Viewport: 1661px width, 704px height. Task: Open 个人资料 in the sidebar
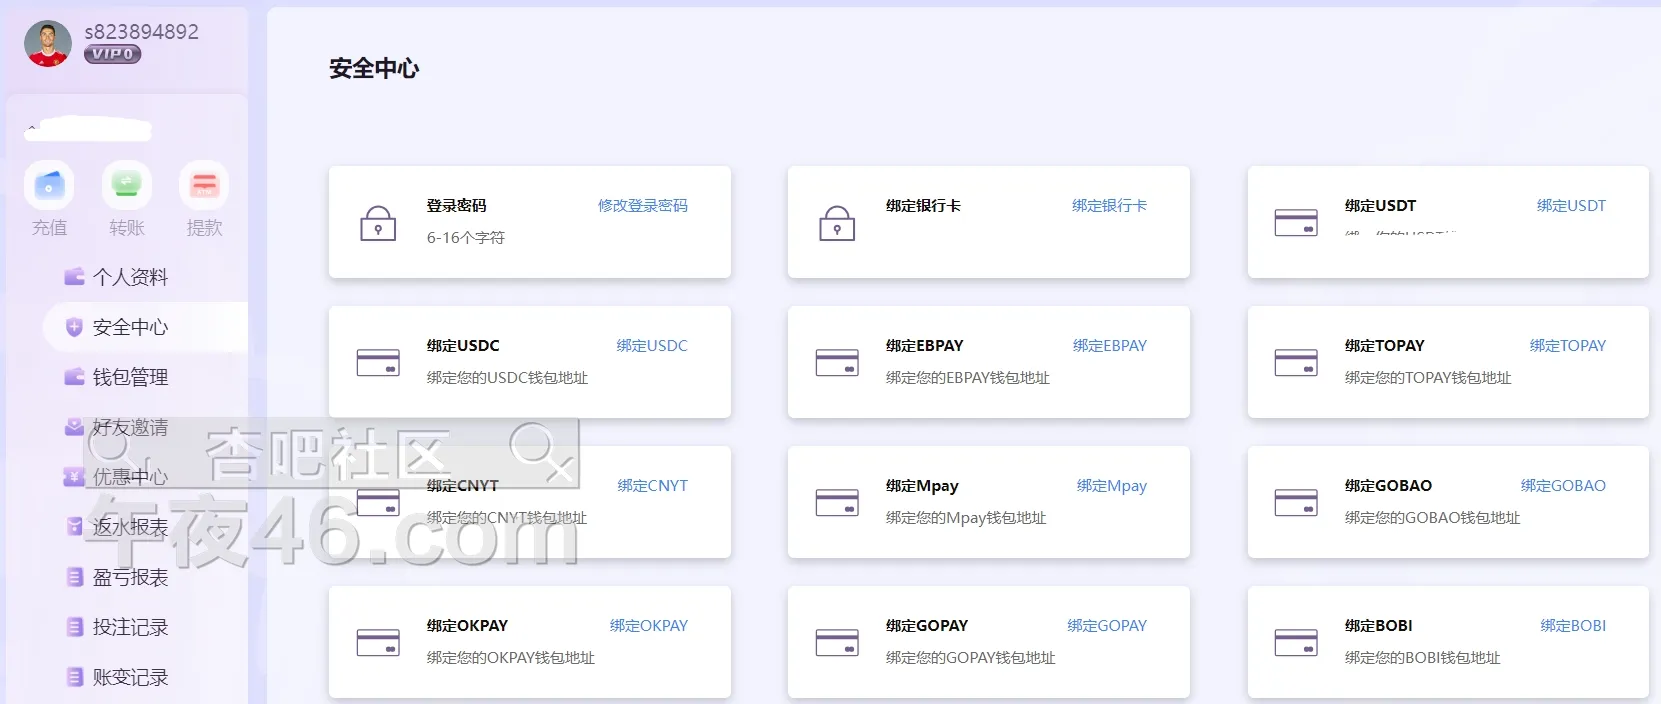[130, 277]
